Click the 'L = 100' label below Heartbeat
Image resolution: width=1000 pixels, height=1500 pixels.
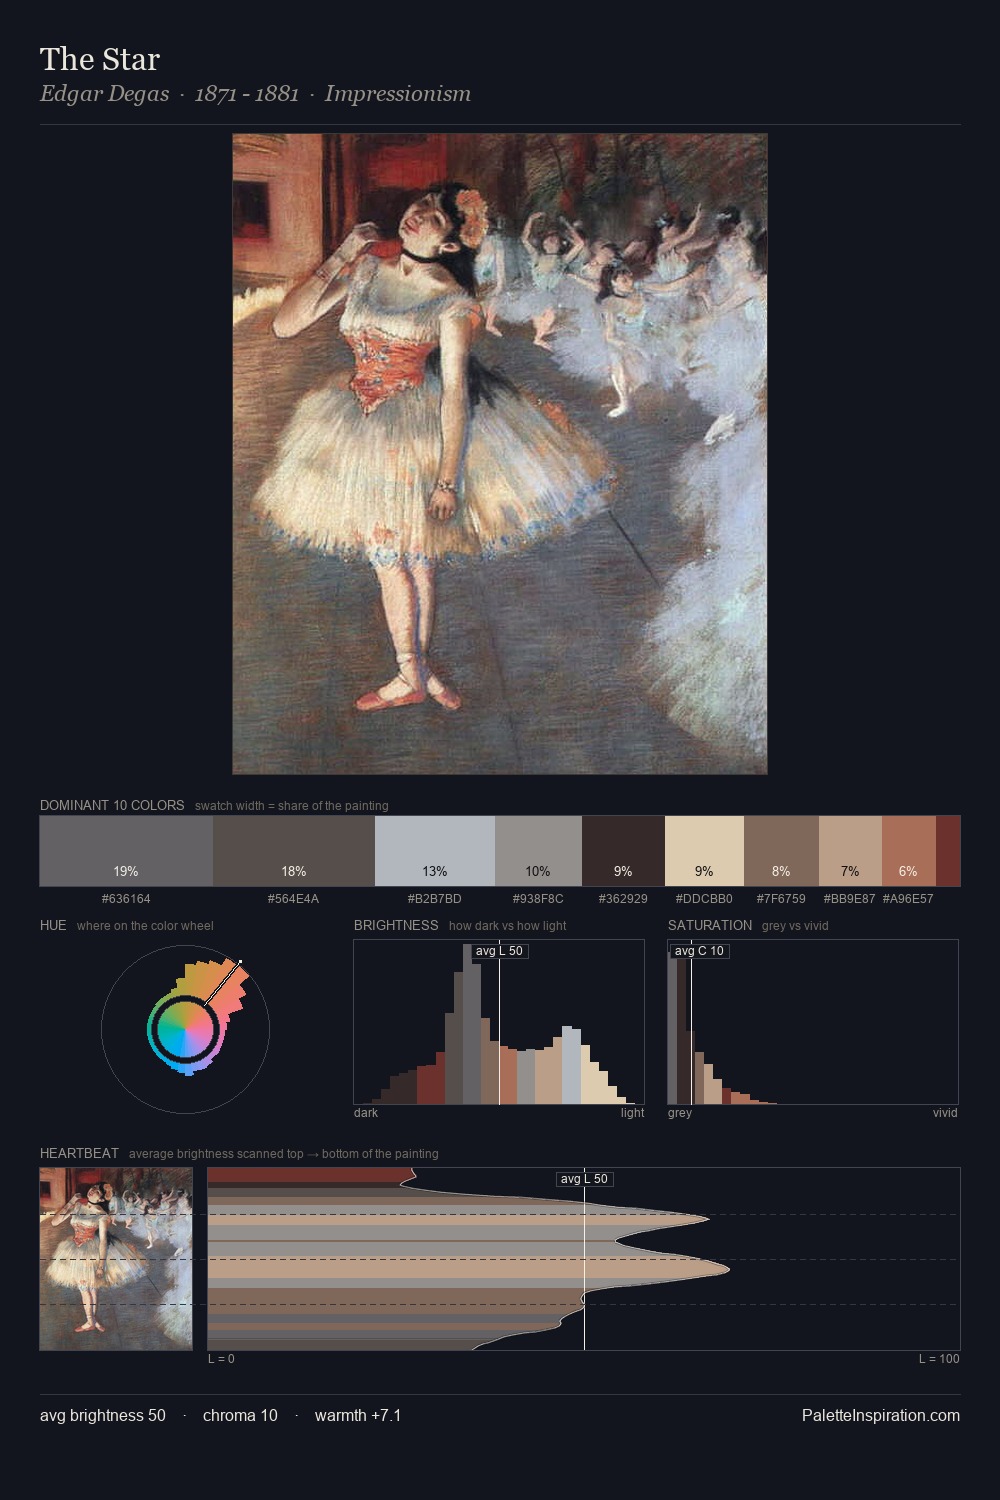click(x=939, y=1359)
